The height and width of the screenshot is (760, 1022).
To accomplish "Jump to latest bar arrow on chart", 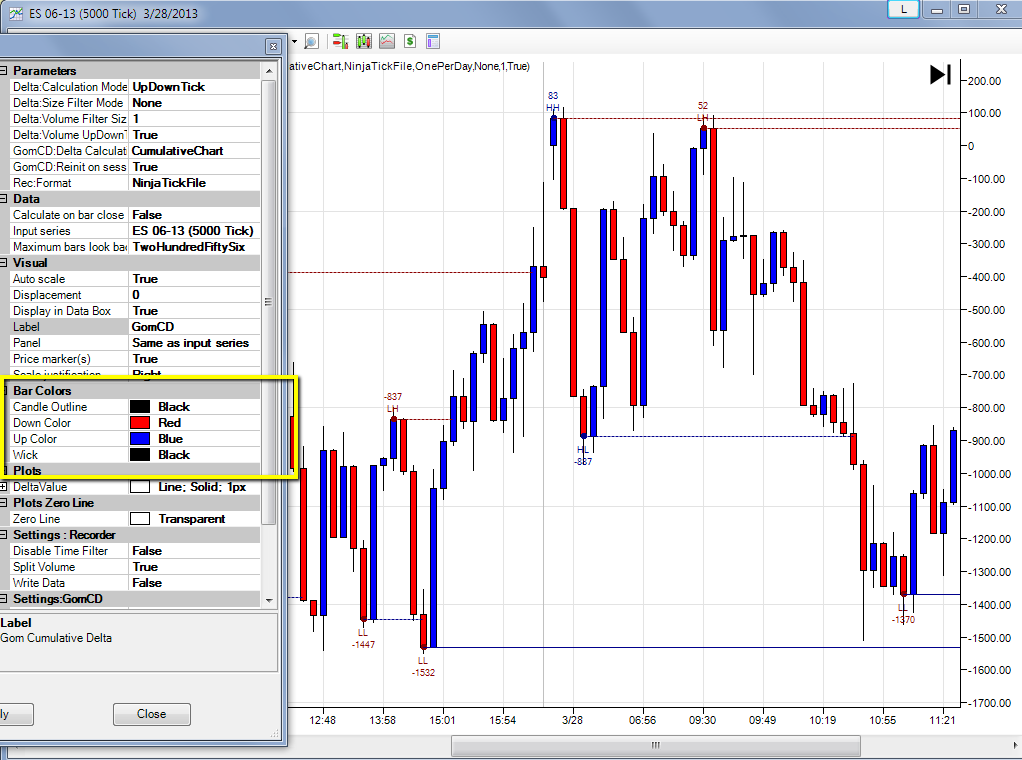I will 941,74.
